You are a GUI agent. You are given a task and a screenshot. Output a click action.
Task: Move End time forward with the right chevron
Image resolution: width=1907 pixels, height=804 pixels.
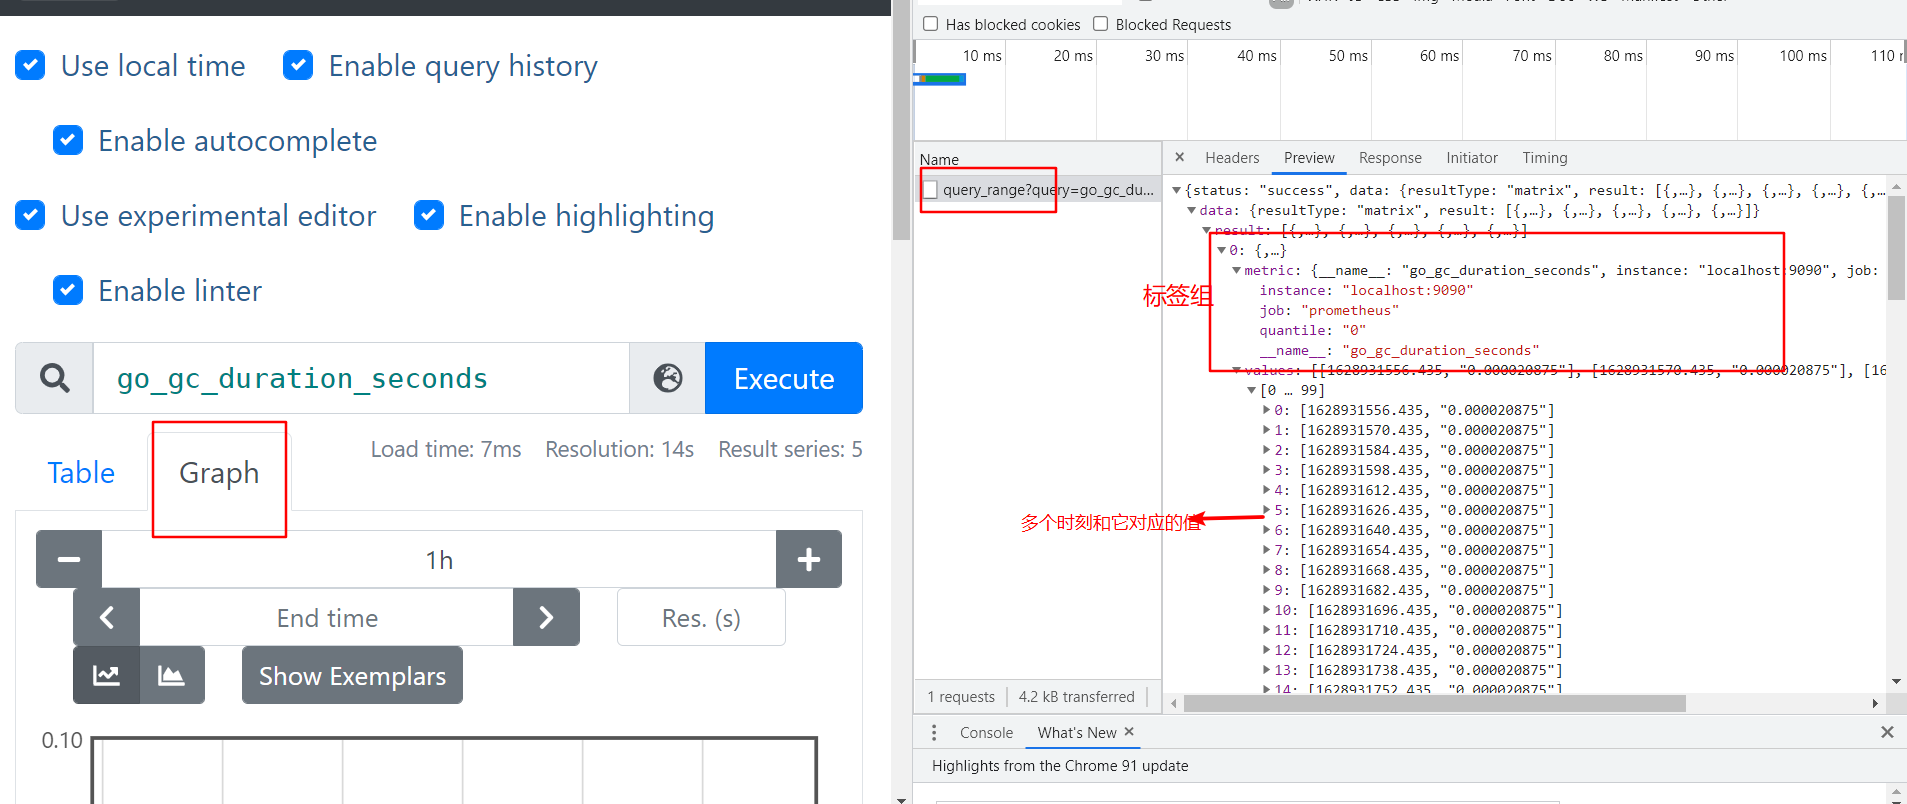546,617
